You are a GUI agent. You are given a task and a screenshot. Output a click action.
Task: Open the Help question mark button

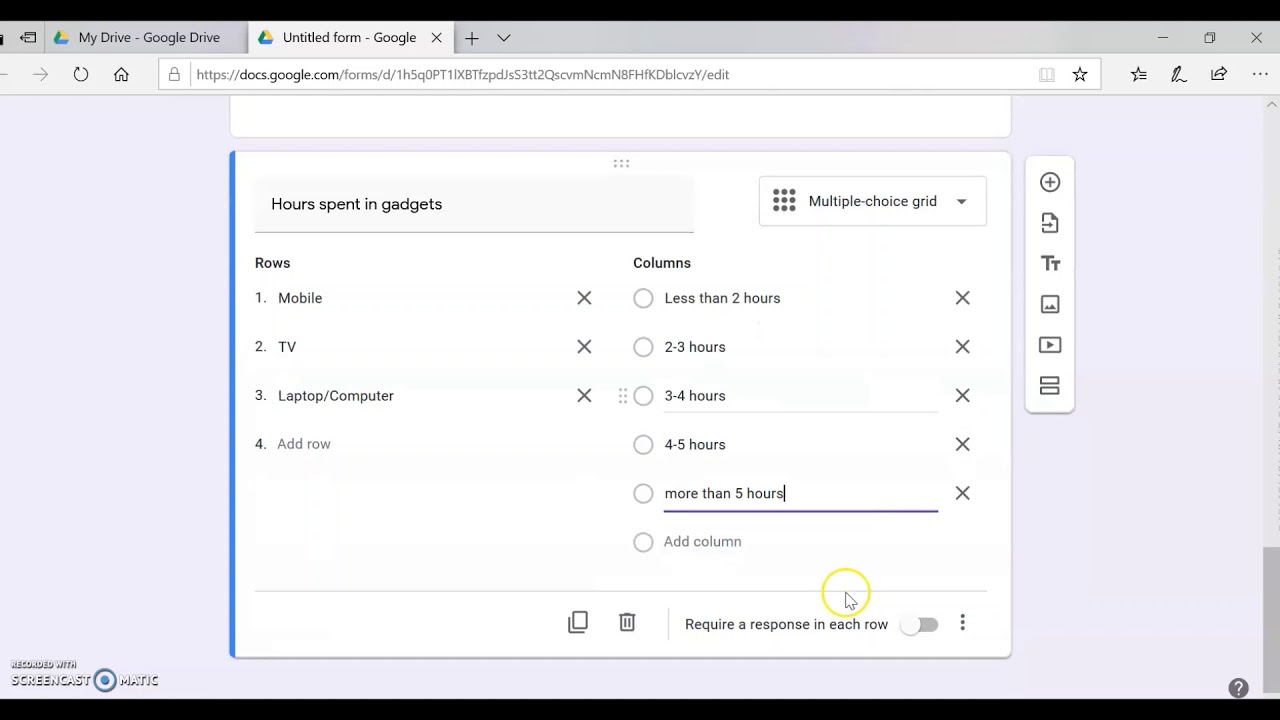coord(1238,688)
